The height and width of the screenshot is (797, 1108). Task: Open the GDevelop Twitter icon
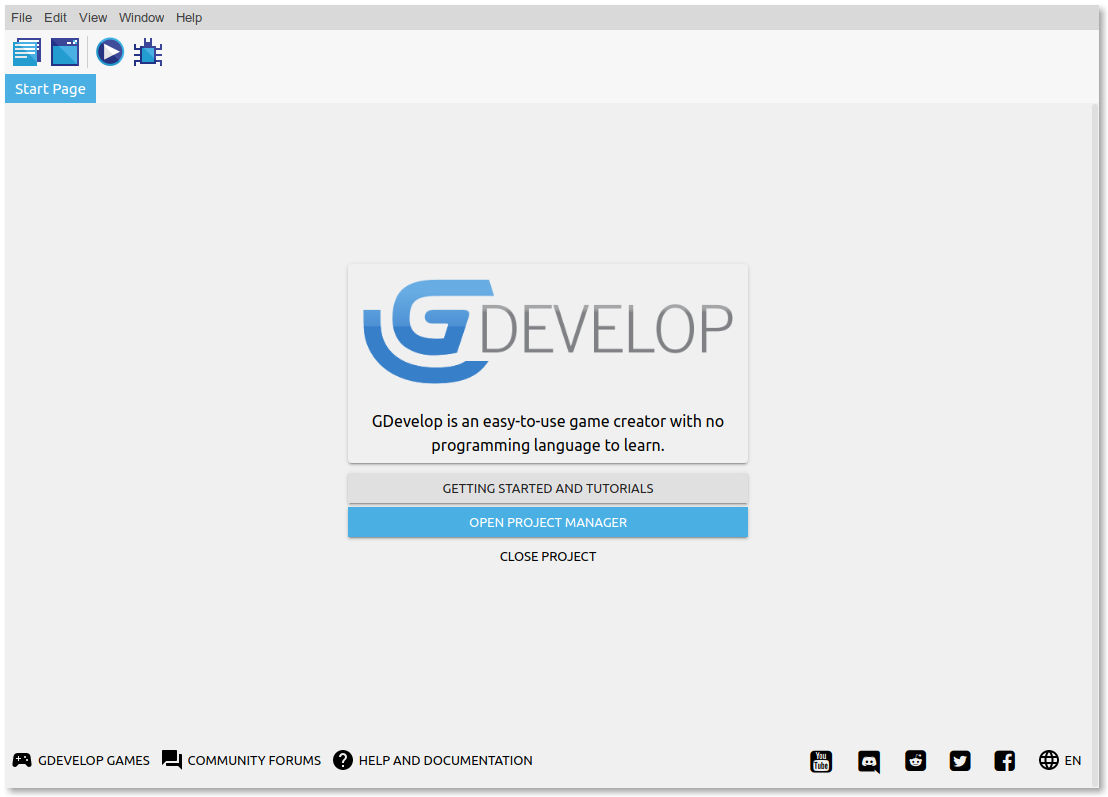point(960,761)
